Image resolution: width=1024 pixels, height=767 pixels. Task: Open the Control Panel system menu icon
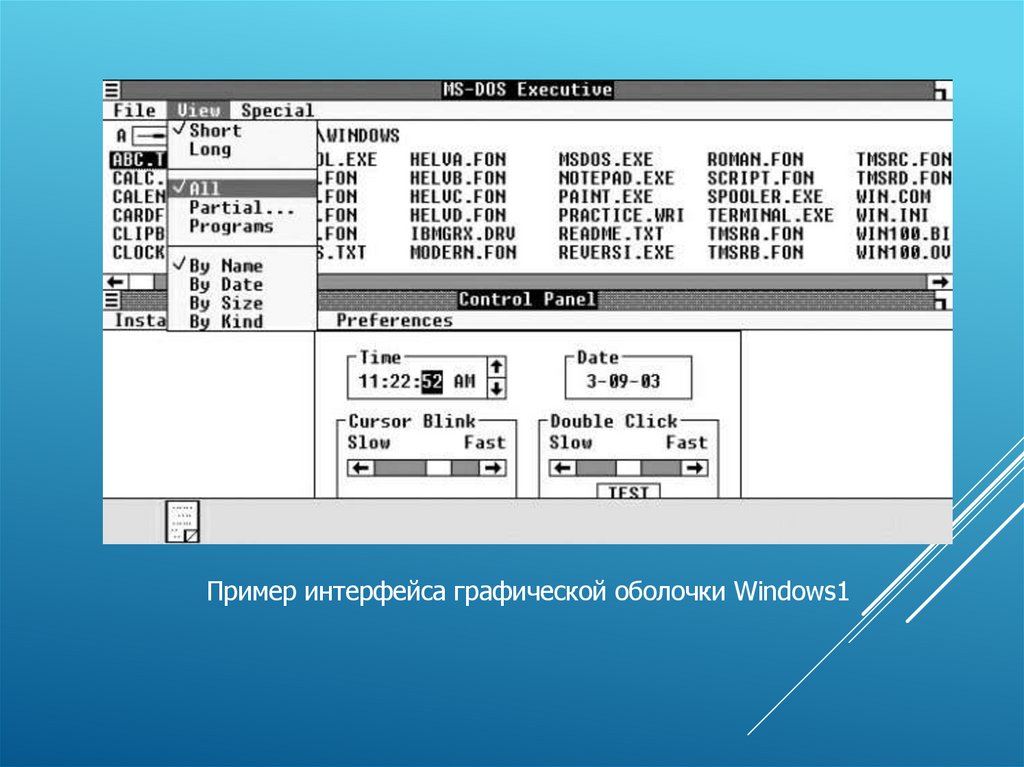[x=112, y=300]
